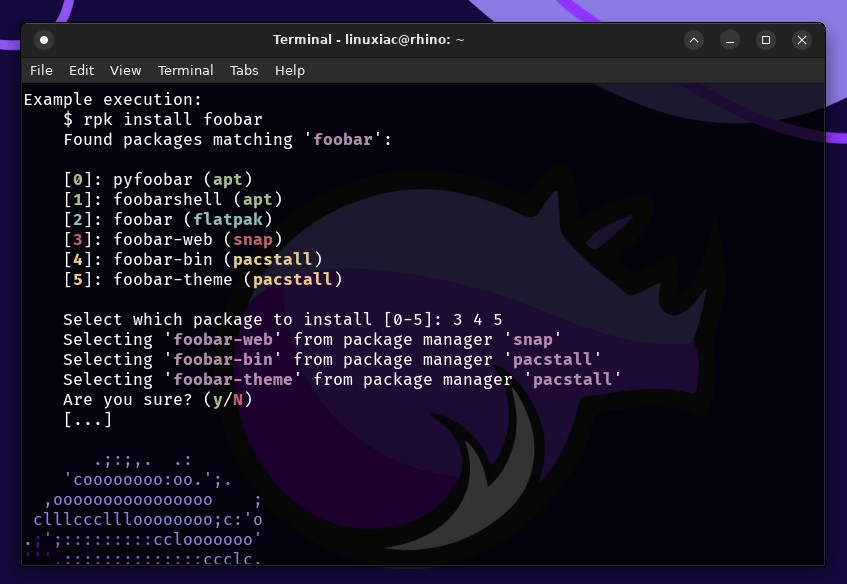The image size is (847, 584).
Task: Minimize the Terminal window
Action: [x=730, y=40]
